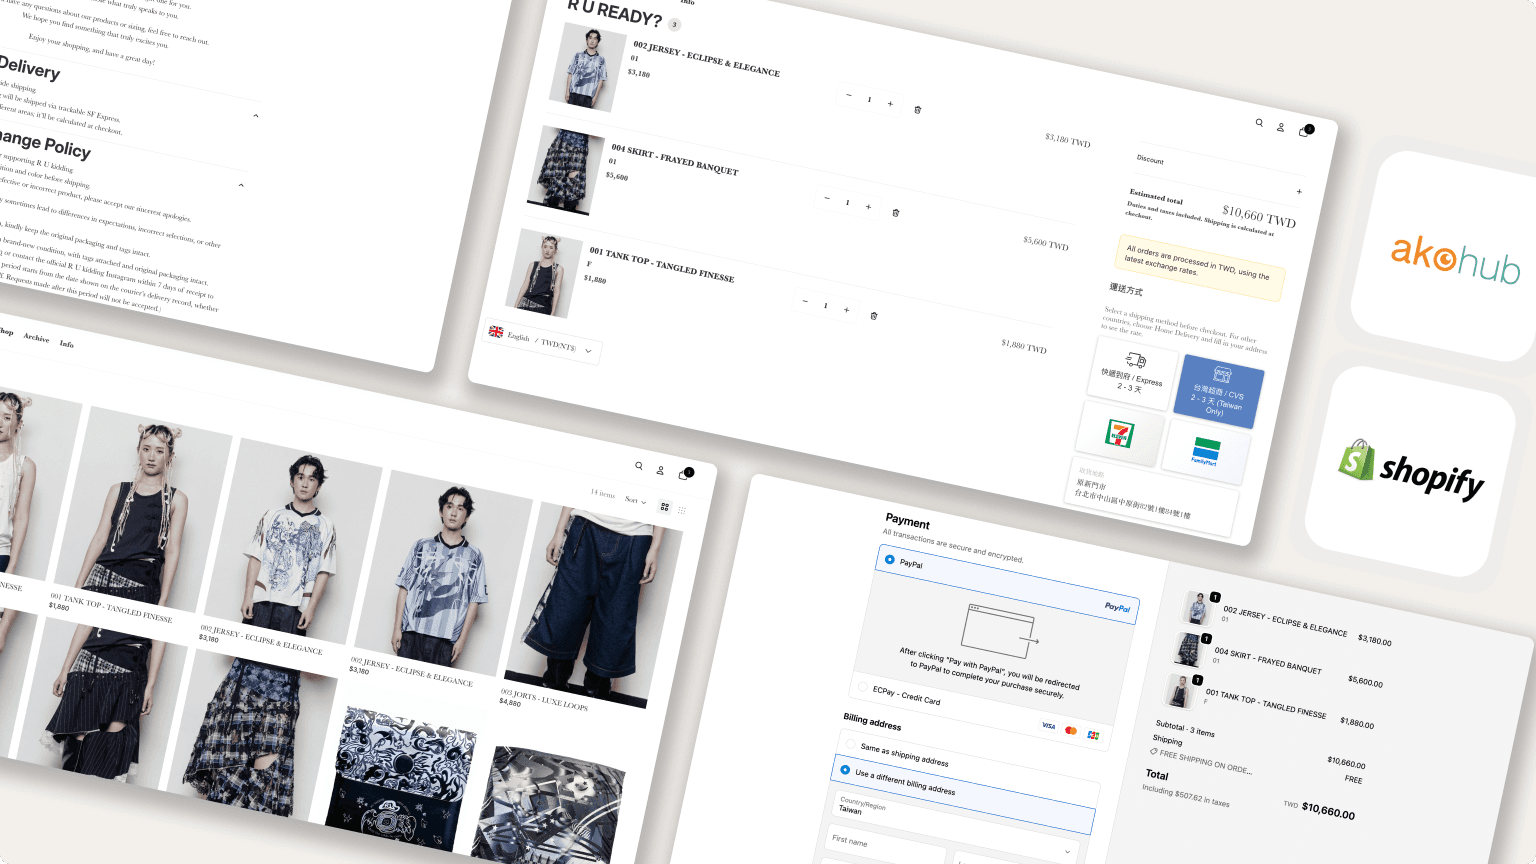Trash the 001 Tank Top cart item
The image size is (1536, 864).
[x=873, y=316]
